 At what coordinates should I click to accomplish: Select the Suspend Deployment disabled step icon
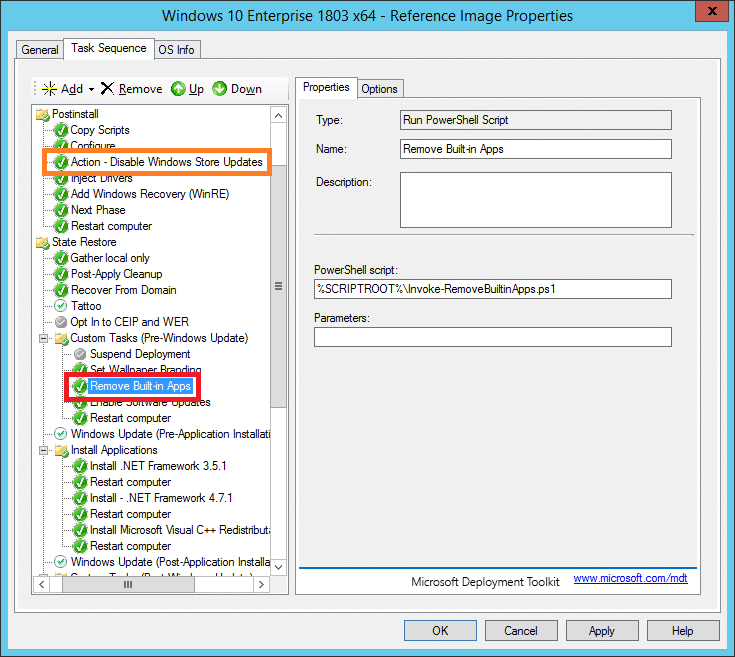pos(80,354)
